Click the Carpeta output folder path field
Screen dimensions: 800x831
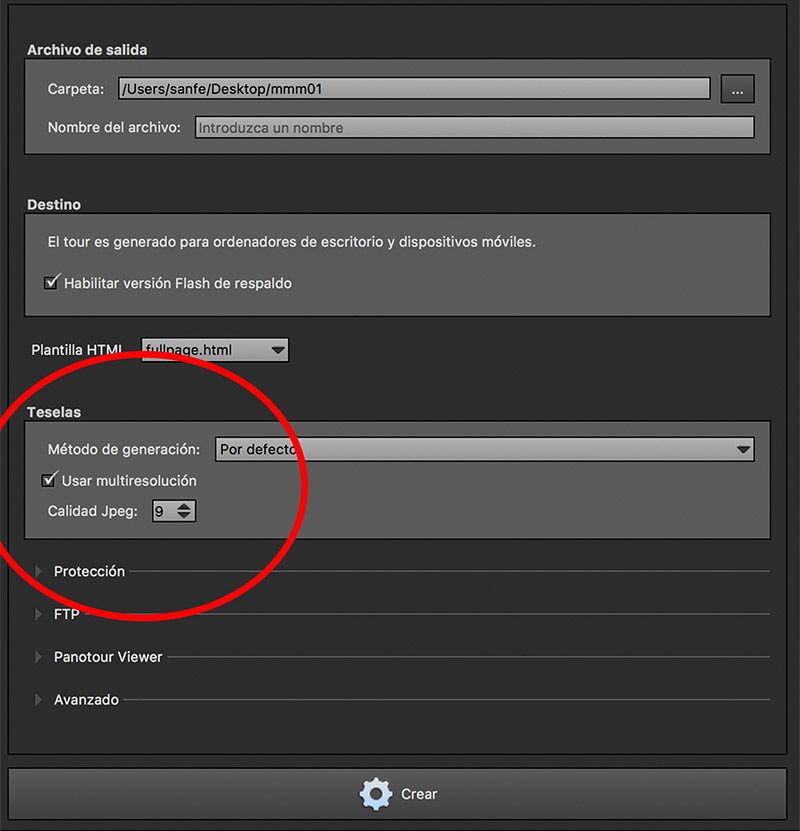[x=413, y=89]
